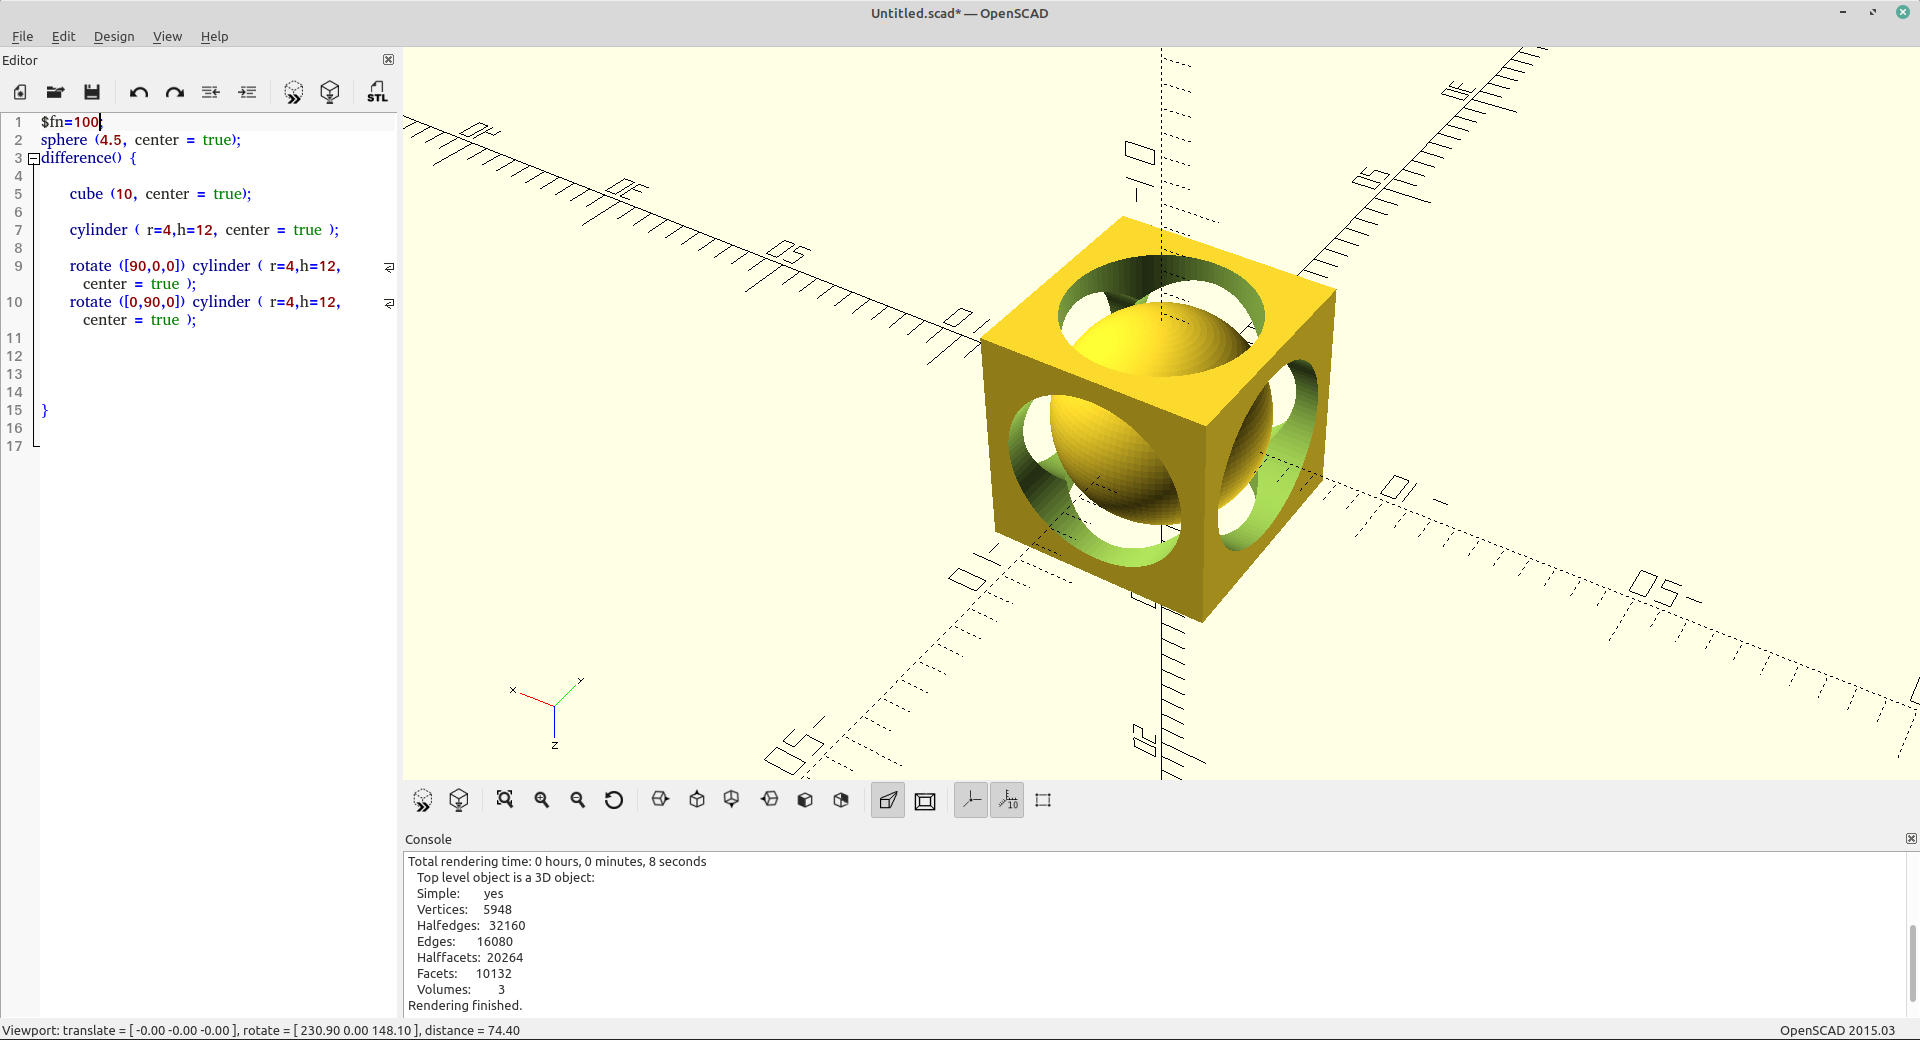Click the 'Volumes: 3' console line
1920x1040 pixels.
point(461,989)
